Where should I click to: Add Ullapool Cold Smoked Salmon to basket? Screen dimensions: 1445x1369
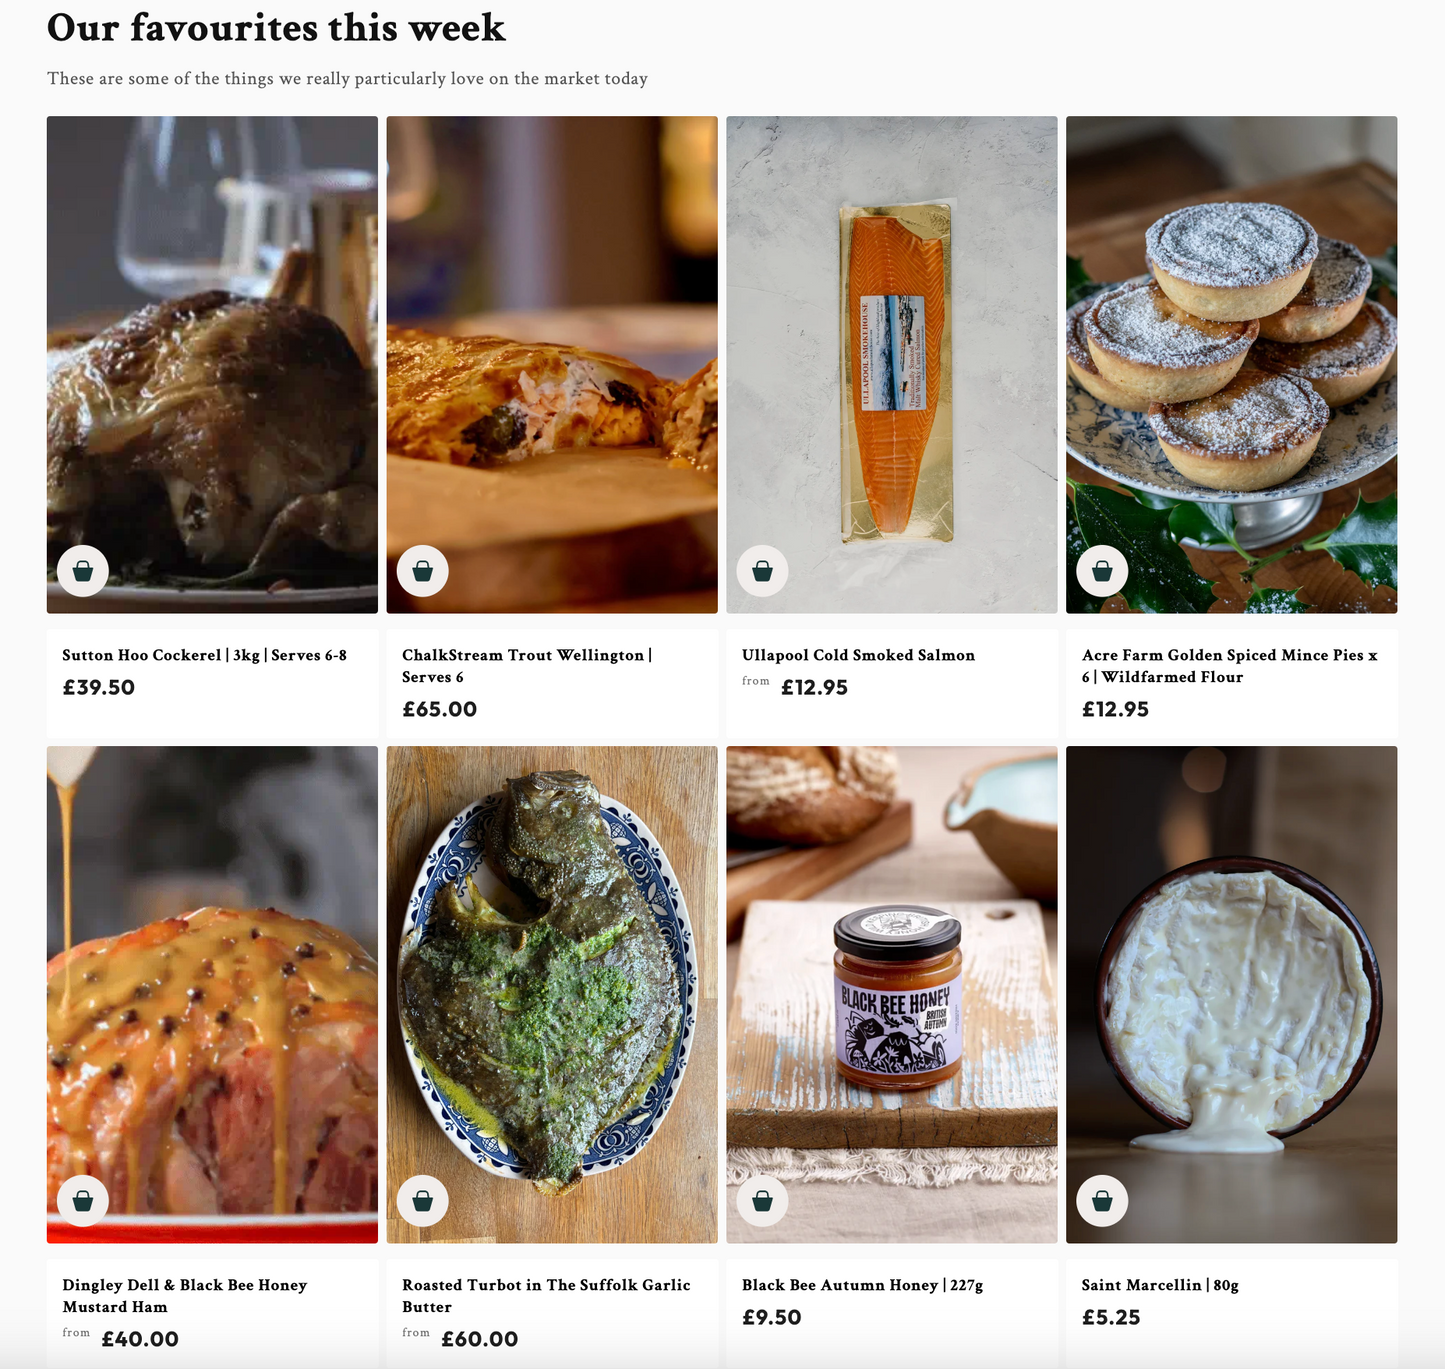pos(763,571)
